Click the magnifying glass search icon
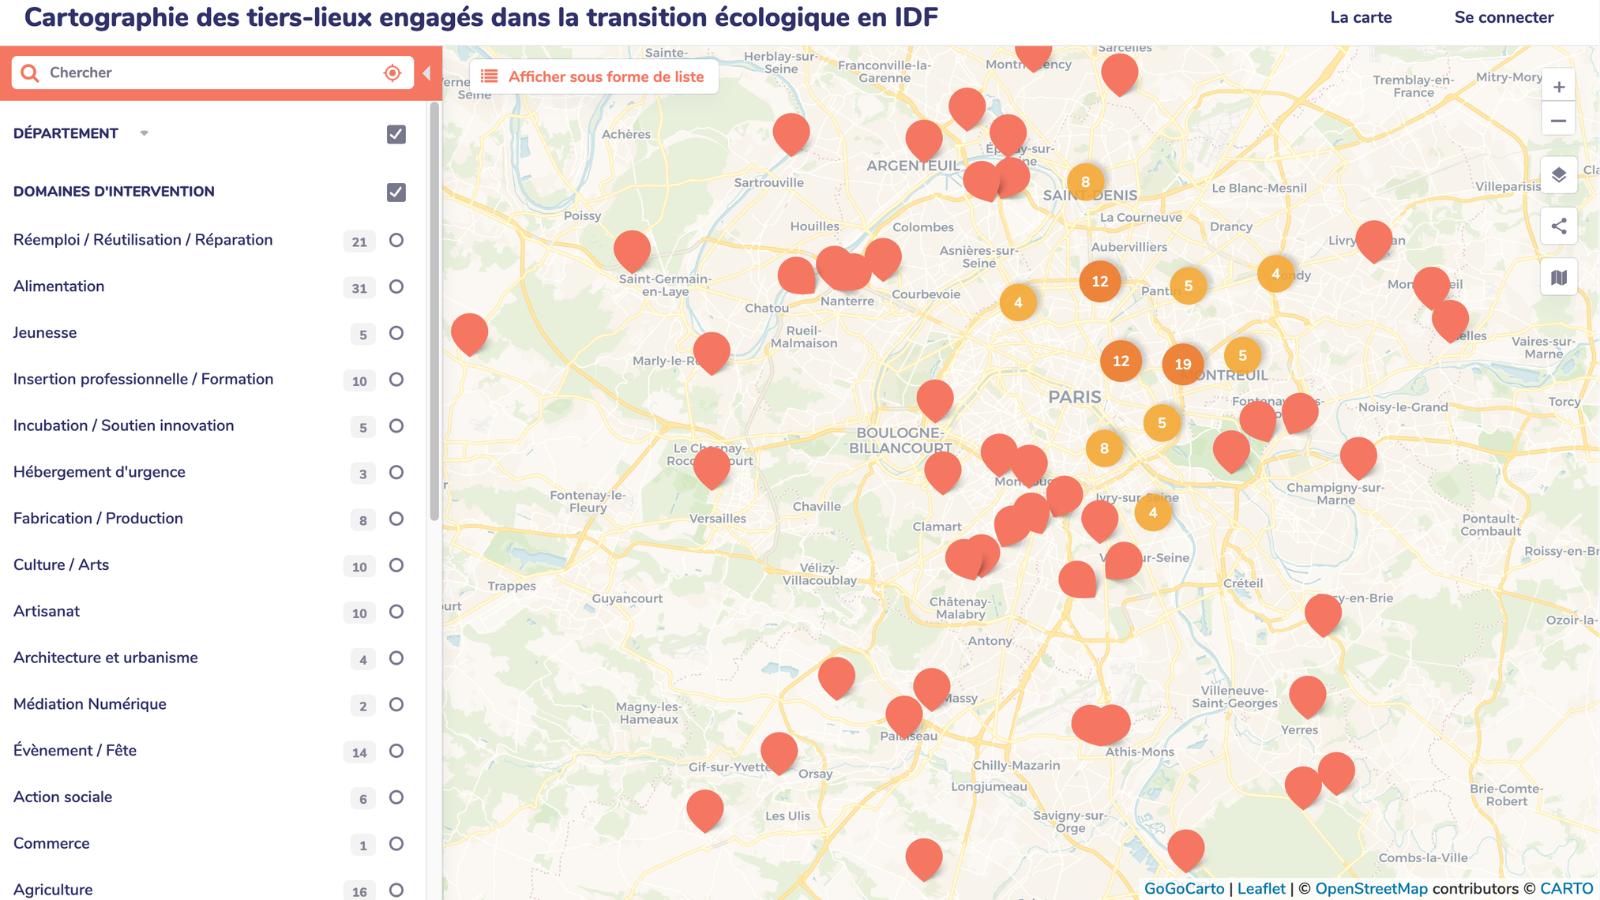The height and width of the screenshot is (900, 1600). tap(30, 73)
